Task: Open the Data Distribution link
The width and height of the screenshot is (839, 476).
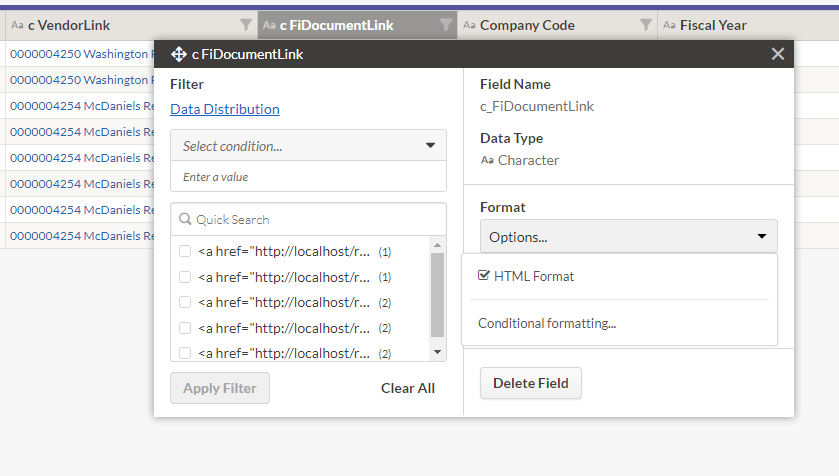Action: (x=225, y=109)
